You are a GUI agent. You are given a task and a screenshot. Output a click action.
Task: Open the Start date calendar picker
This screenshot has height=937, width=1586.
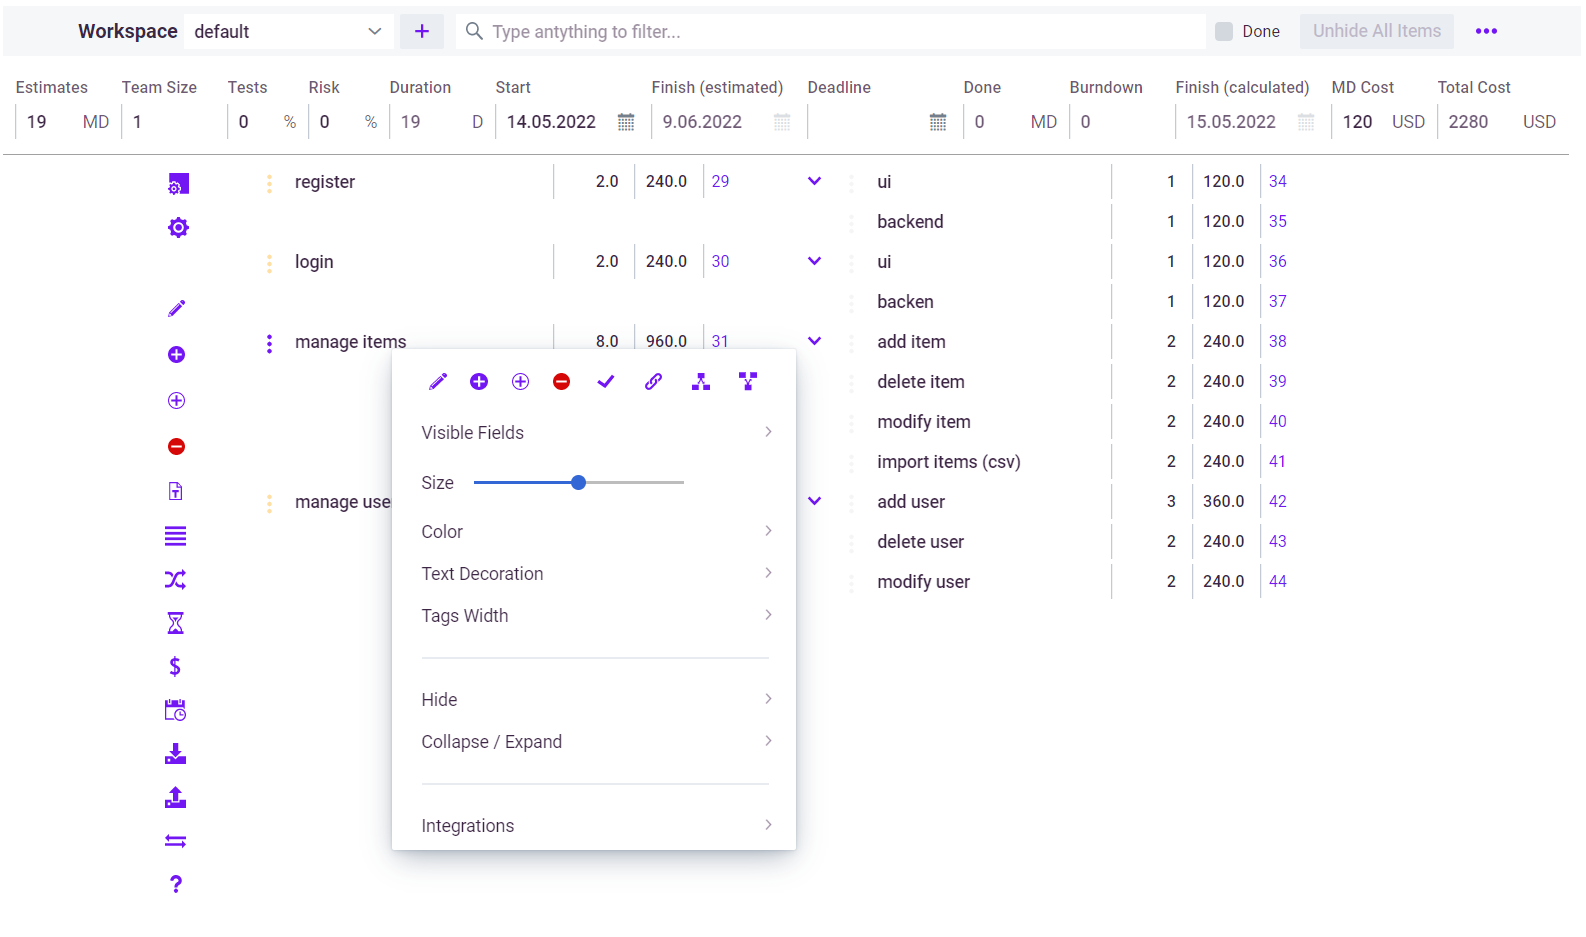point(626,122)
